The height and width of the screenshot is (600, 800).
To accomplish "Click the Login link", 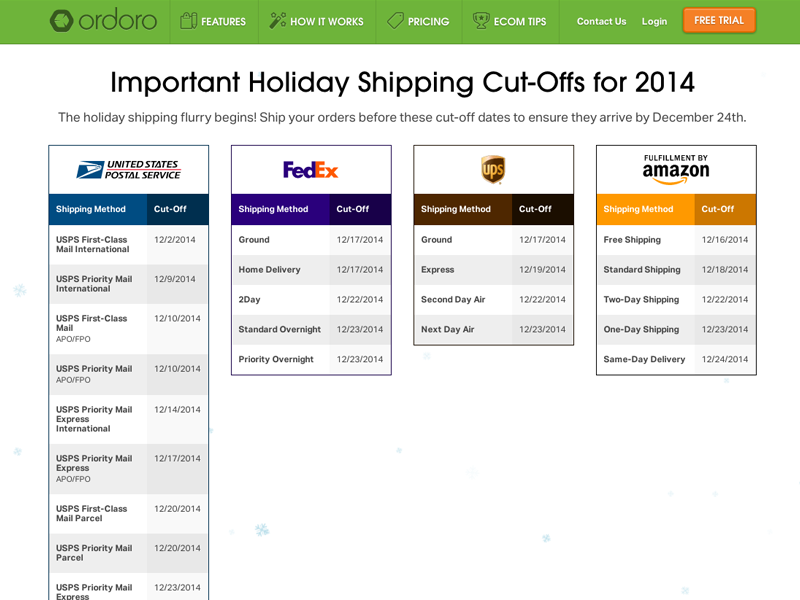I will (x=654, y=21).
